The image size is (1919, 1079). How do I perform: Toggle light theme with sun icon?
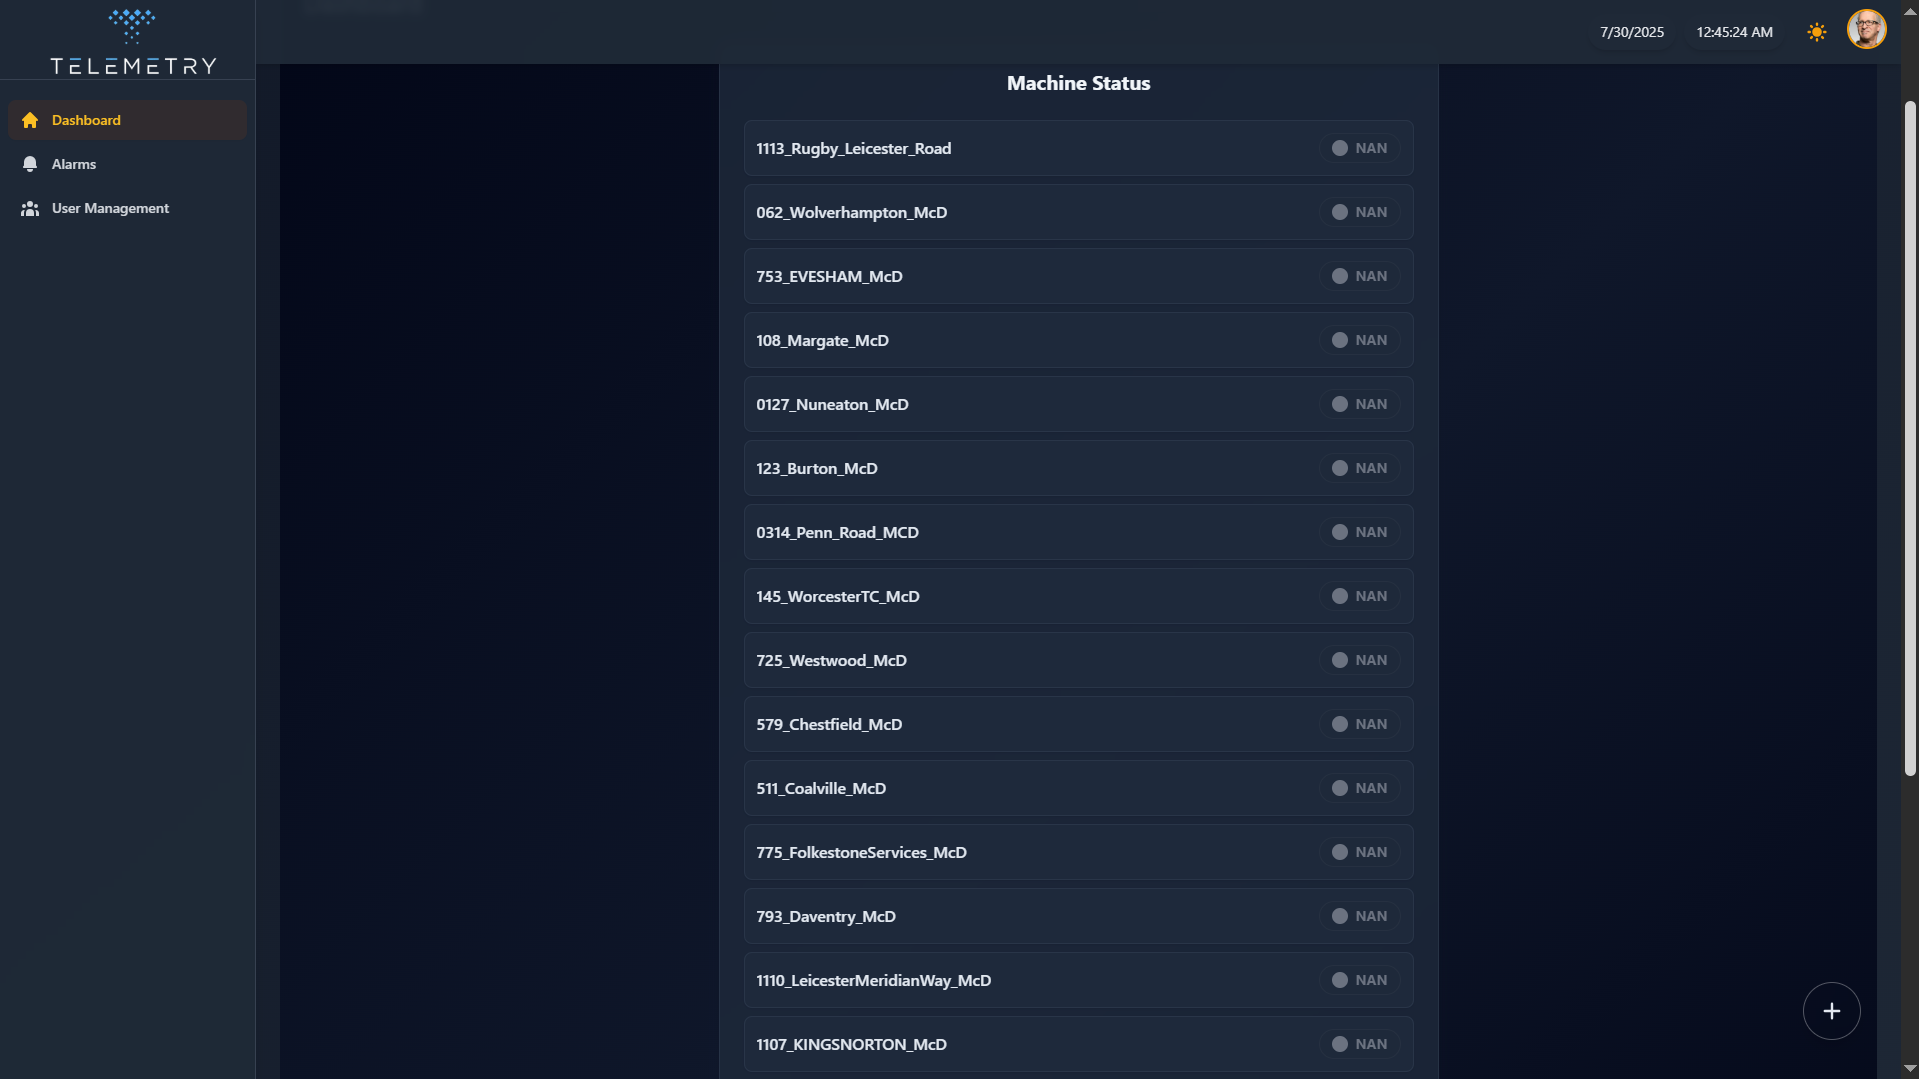coord(1817,32)
